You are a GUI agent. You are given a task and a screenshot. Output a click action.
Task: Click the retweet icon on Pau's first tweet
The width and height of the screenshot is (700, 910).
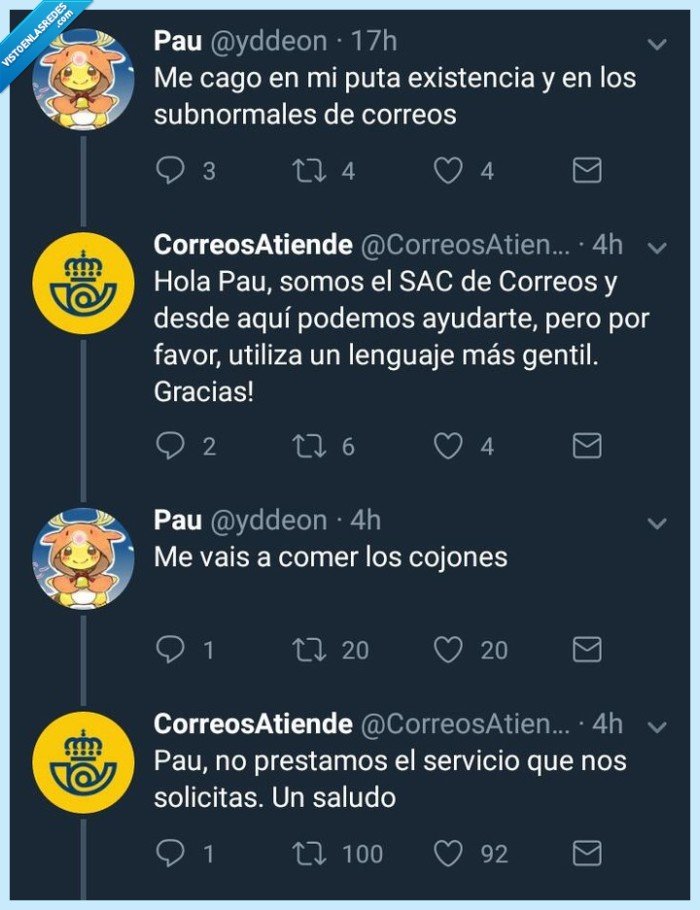click(x=313, y=170)
